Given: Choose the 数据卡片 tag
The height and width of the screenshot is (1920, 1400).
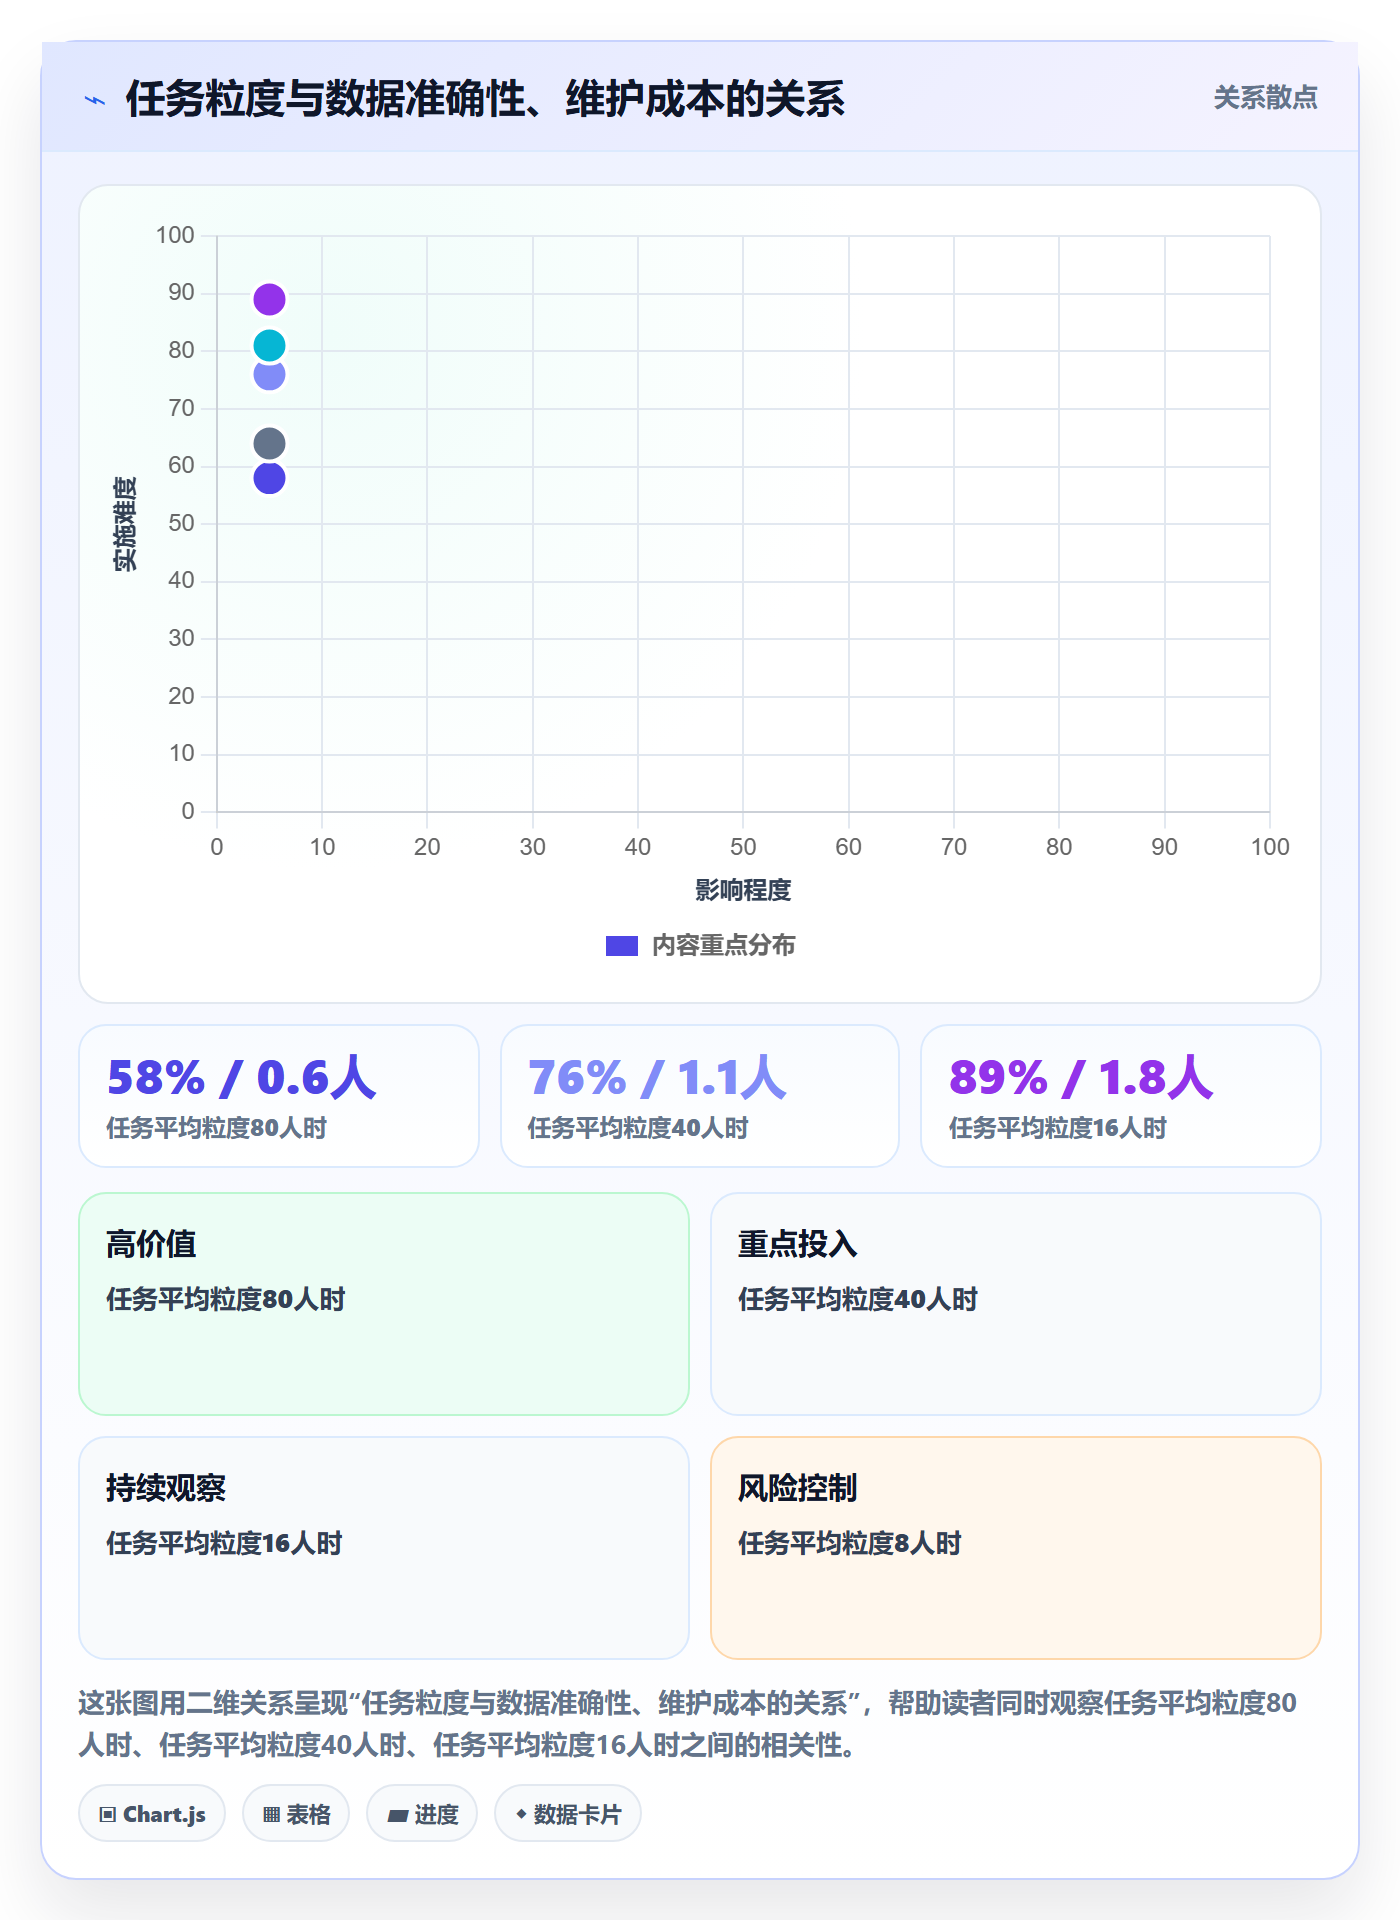Looking at the screenshot, I should pos(568,1813).
